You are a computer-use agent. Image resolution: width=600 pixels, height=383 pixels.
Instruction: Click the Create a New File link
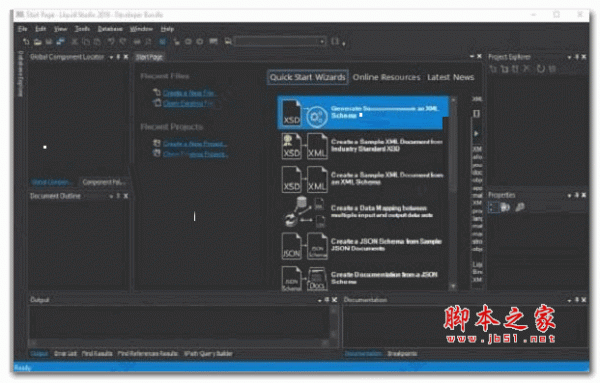[190, 93]
